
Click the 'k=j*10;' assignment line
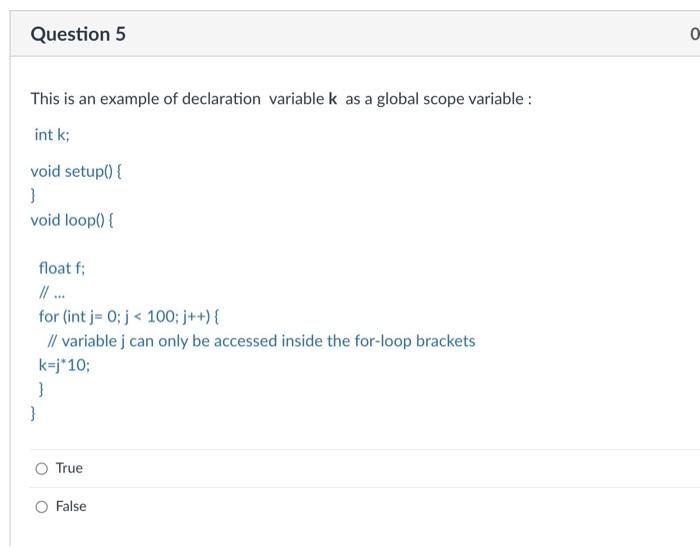[64, 365]
